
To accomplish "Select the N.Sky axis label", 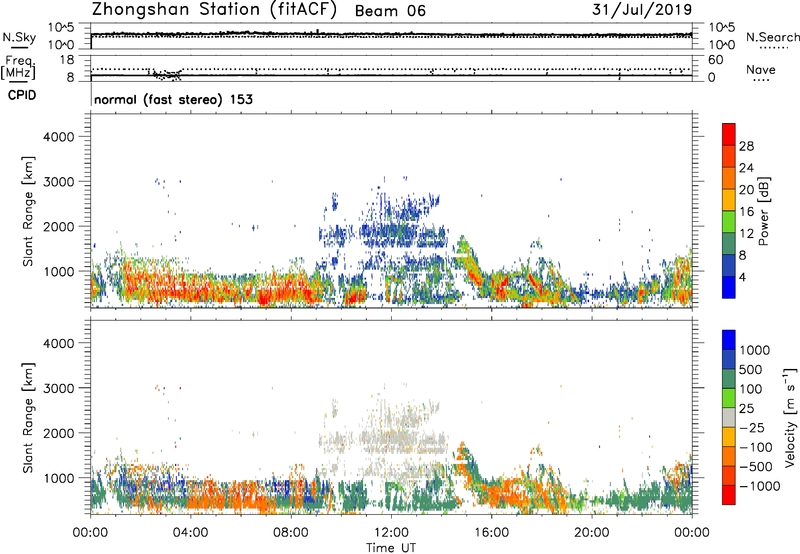I will point(19,37).
